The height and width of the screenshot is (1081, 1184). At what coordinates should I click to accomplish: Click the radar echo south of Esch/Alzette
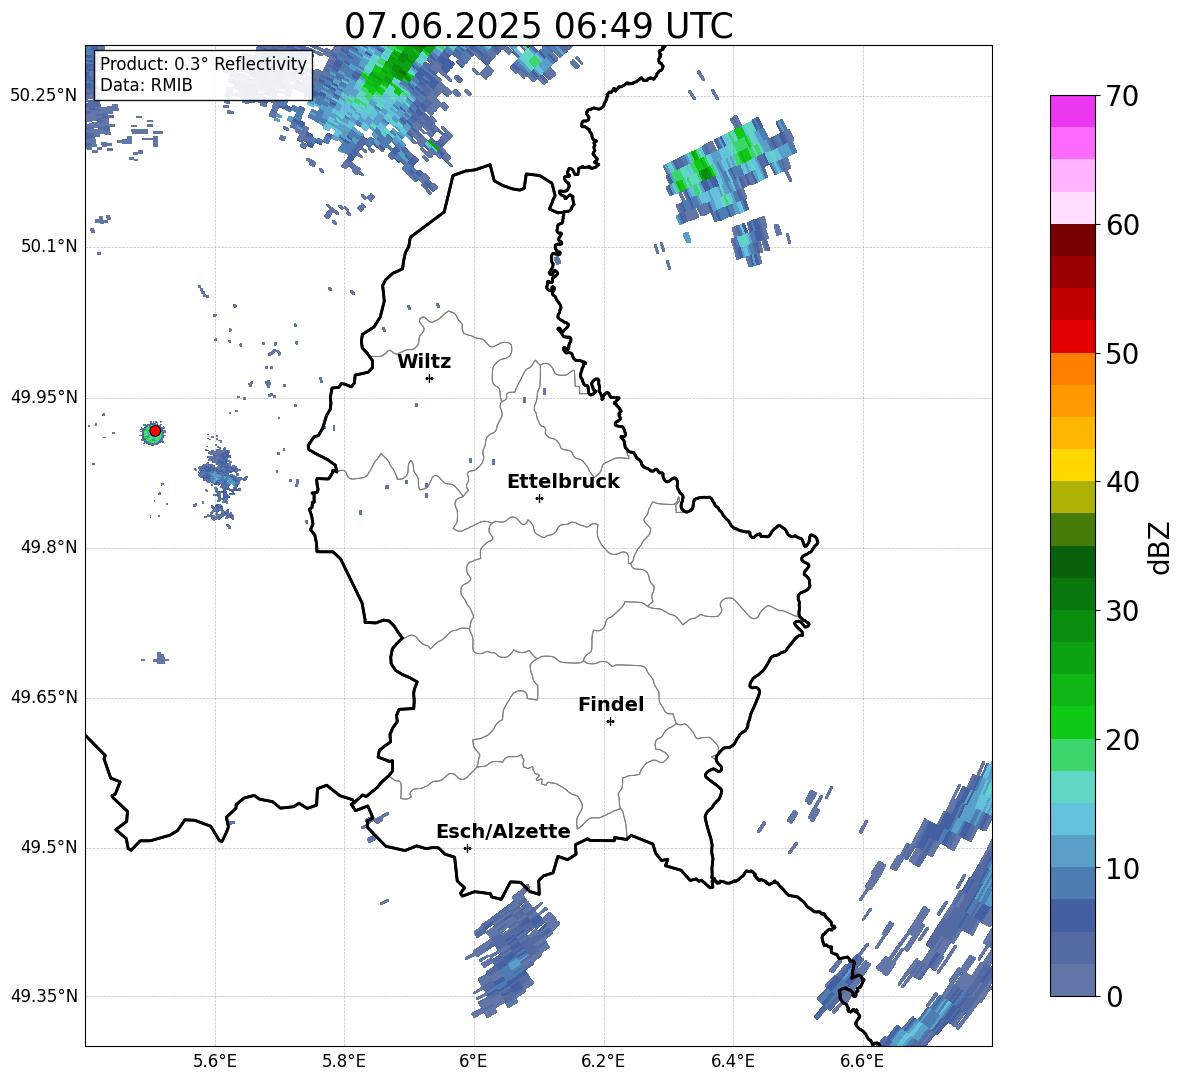tap(513, 953)
